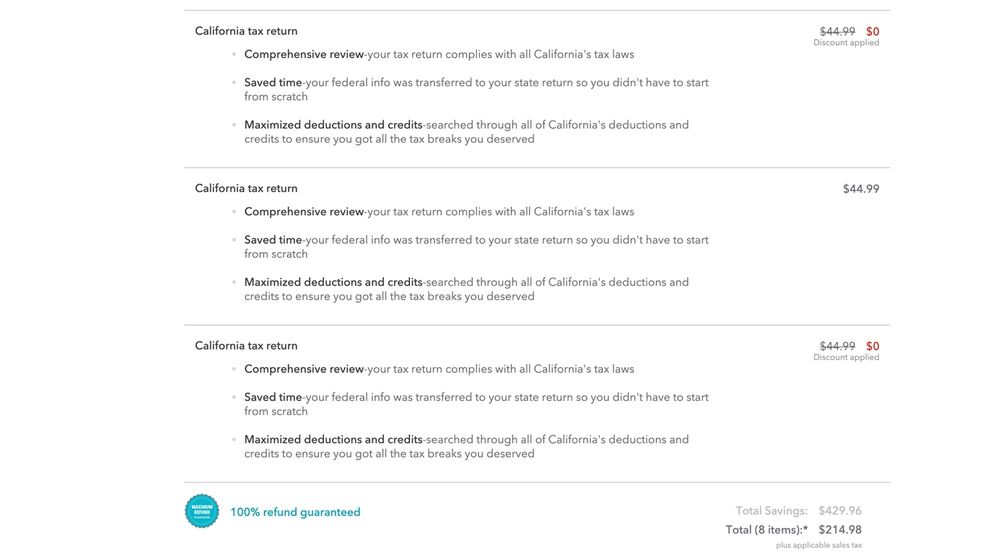Viewport: 999px width, 557px height.
Task: Click the crossed-out $44.99 on first item
Action: 837,31
